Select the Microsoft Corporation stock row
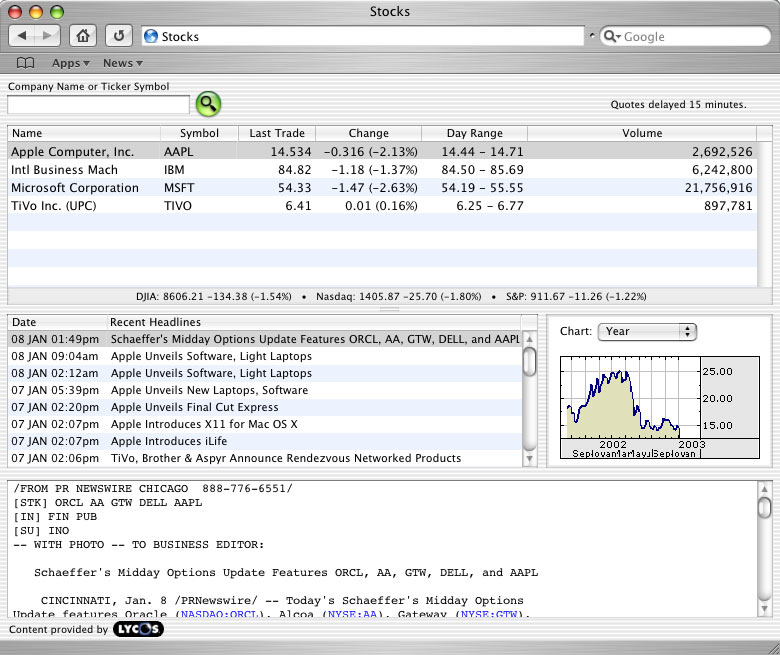This screenshot has width=780, height=655. pos(75,188)
